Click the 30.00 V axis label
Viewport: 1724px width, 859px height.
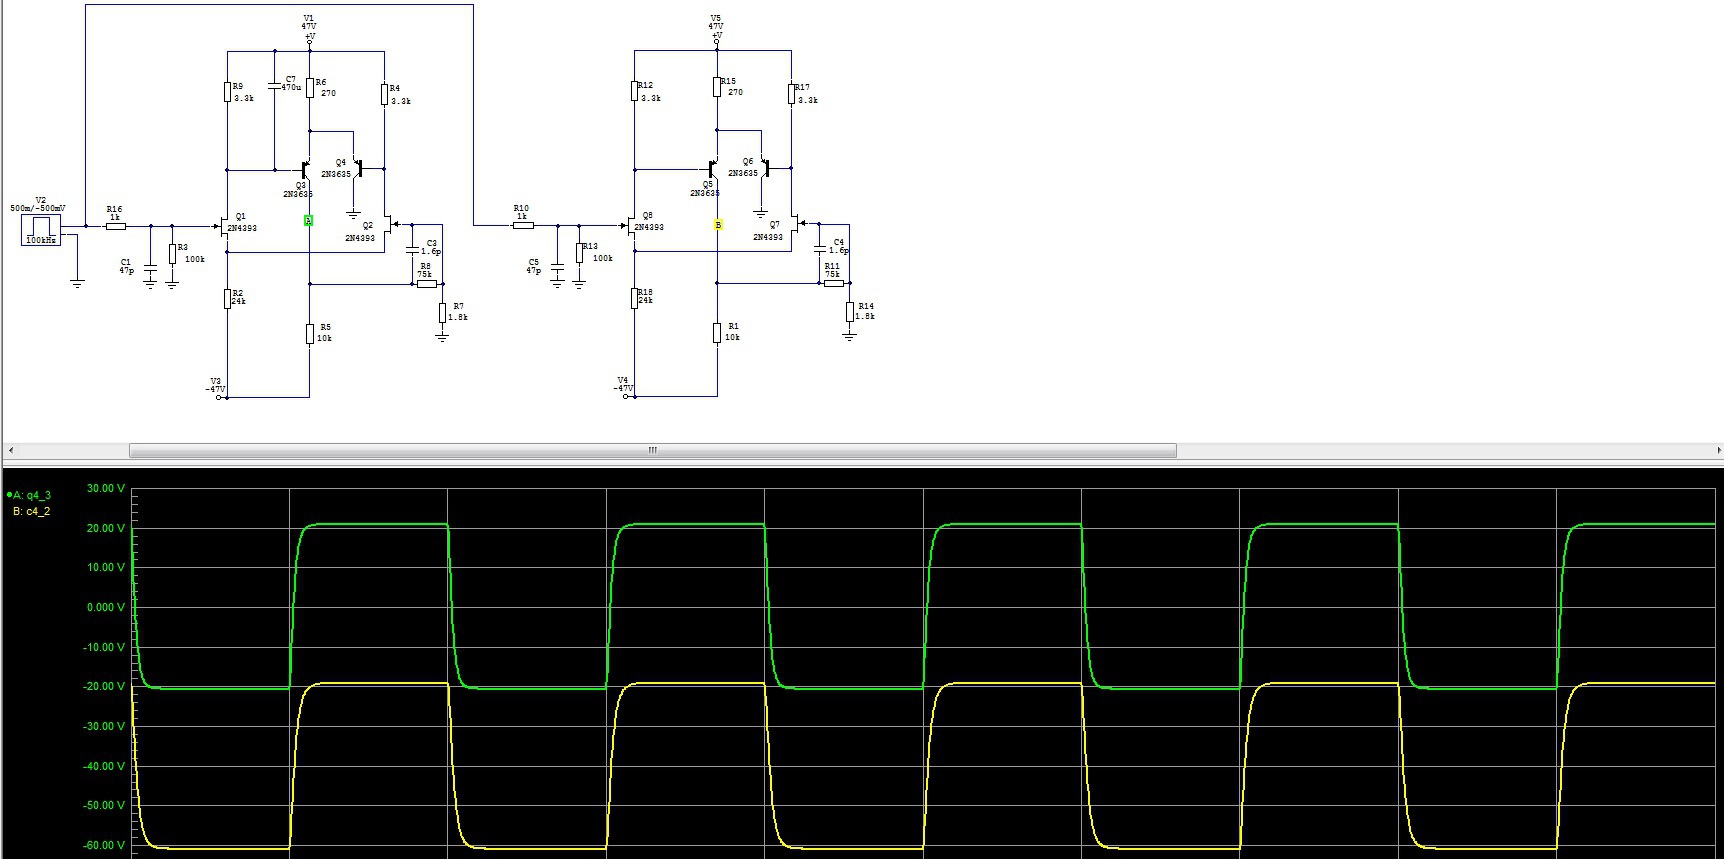[x=106, y=489]
